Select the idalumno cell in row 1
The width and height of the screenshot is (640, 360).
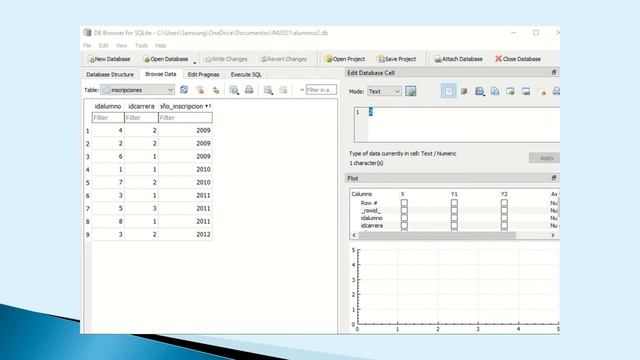point(108,131)
